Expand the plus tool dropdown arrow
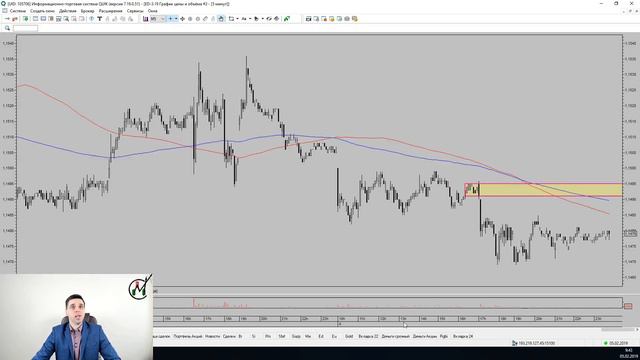The height and width of the screenshot is (360, 640). (x=176, y=19)
